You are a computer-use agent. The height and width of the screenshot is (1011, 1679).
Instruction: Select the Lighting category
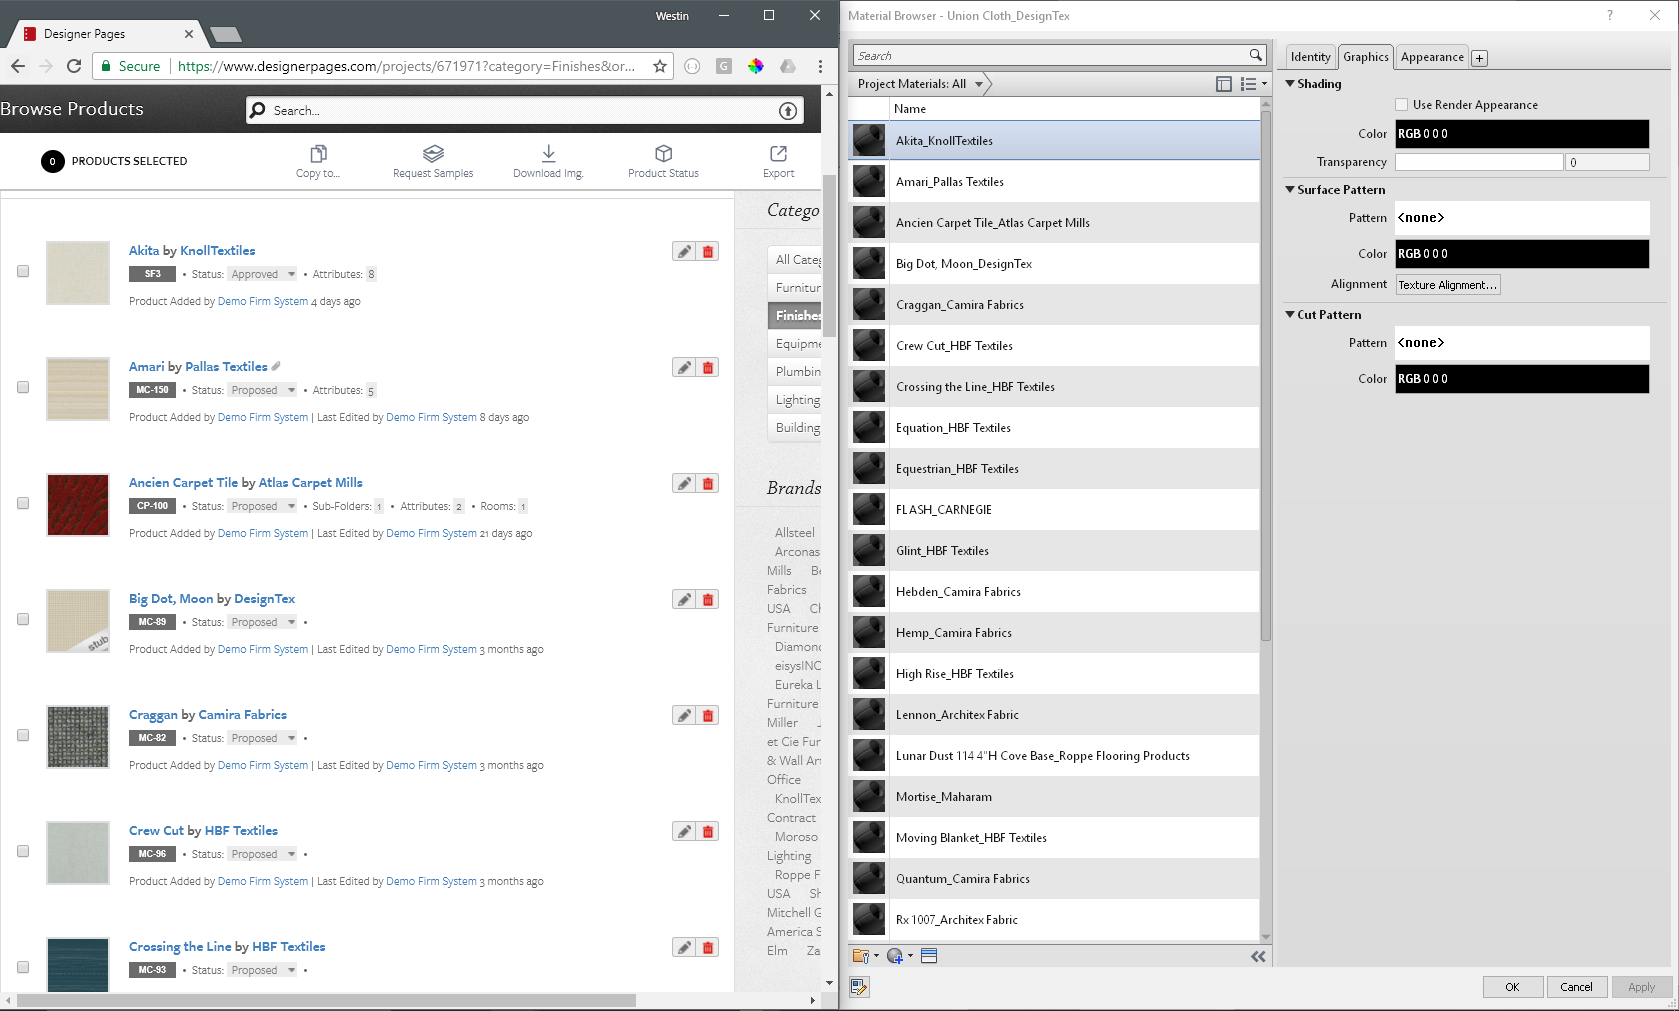click(x=796, y=399)
